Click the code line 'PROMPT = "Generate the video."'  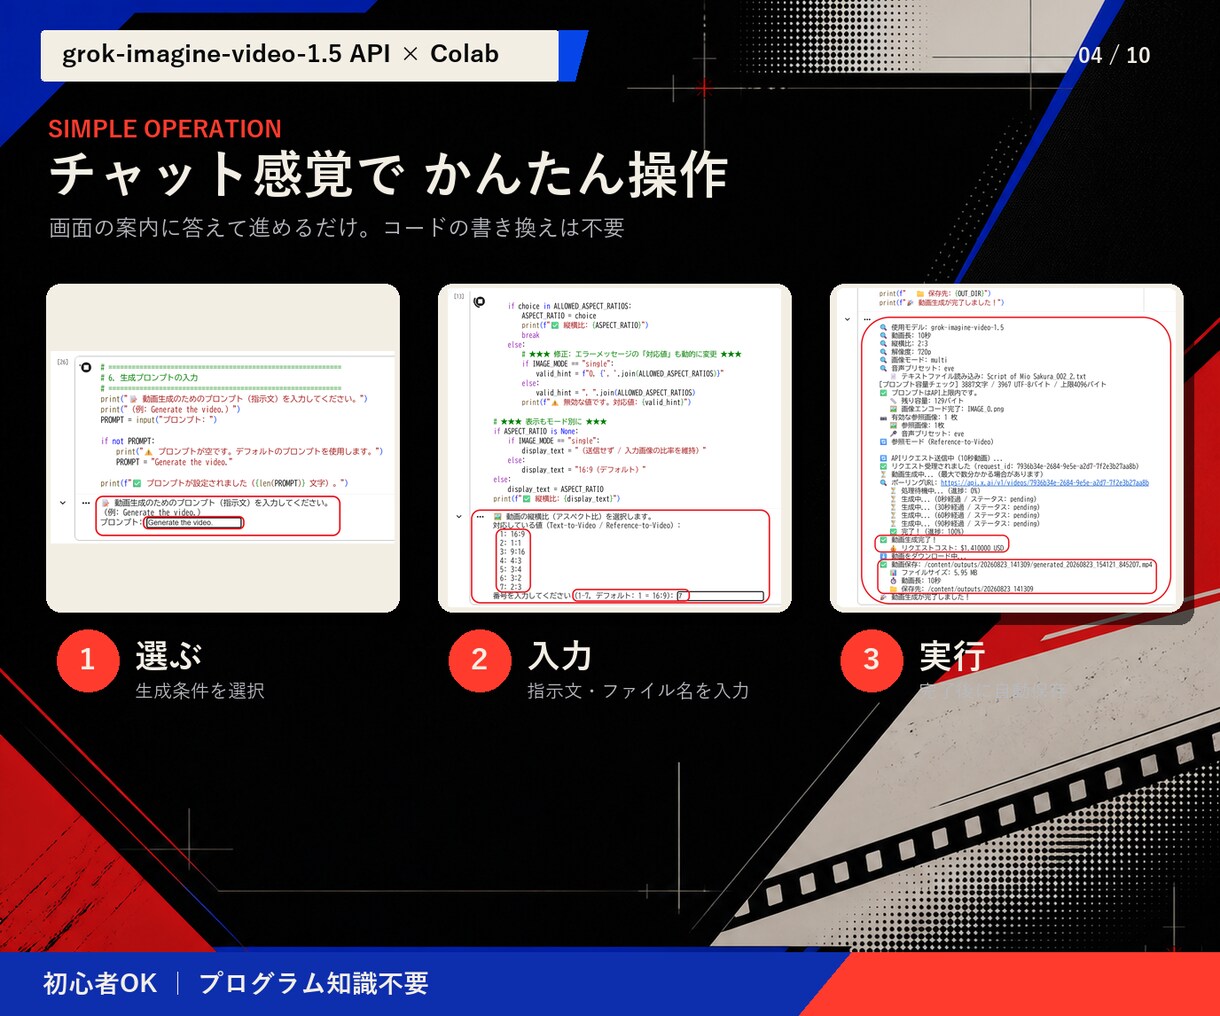[173, 462]
